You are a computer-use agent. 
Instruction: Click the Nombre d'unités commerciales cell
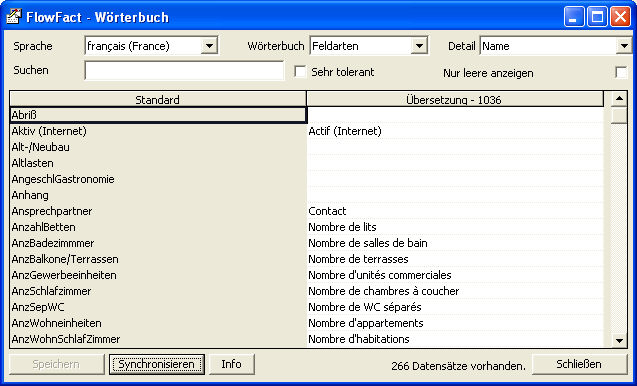(x=455, y=275)
